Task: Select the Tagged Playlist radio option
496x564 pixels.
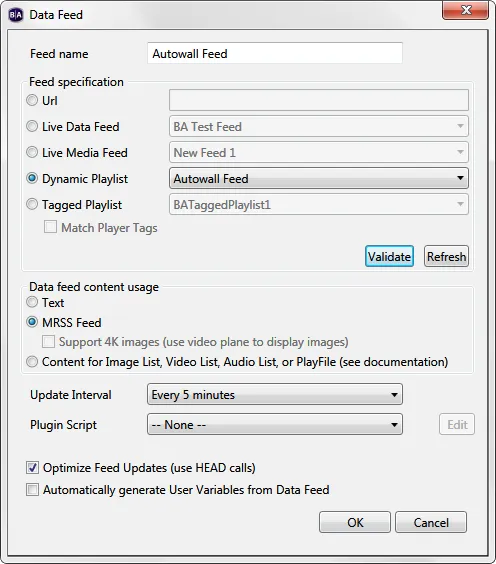Action: click(x=32, y=204)
